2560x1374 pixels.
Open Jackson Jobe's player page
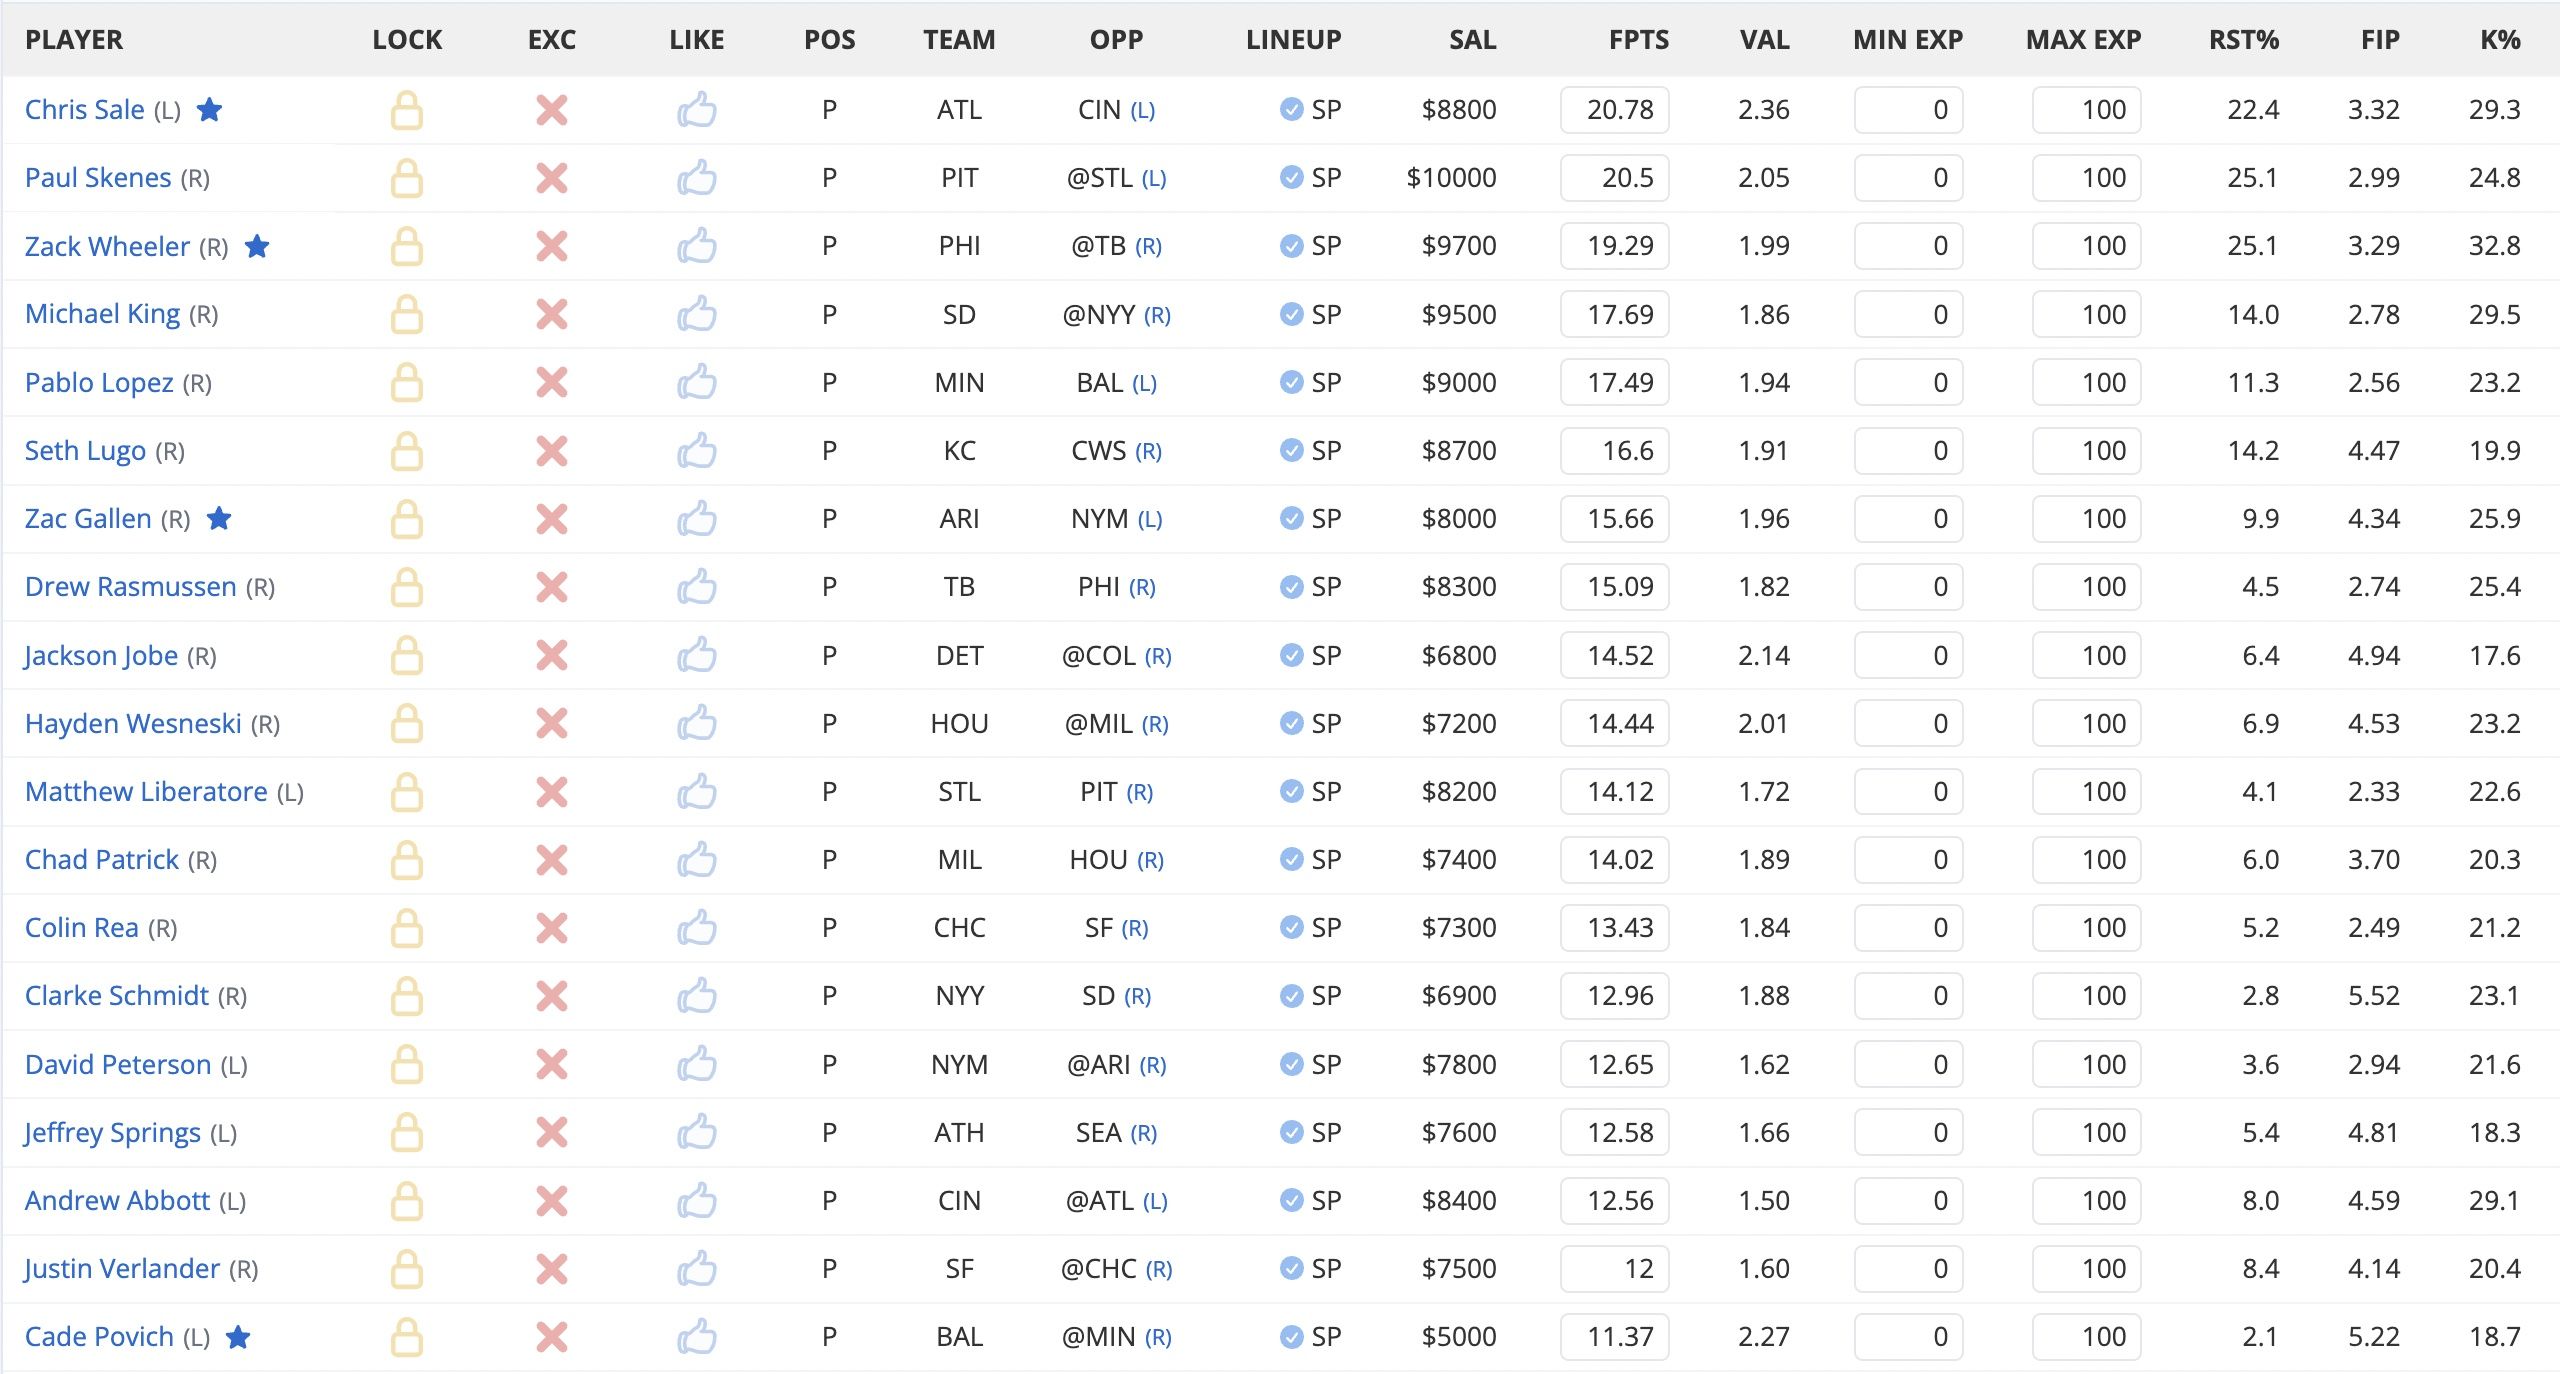point(101,655)
